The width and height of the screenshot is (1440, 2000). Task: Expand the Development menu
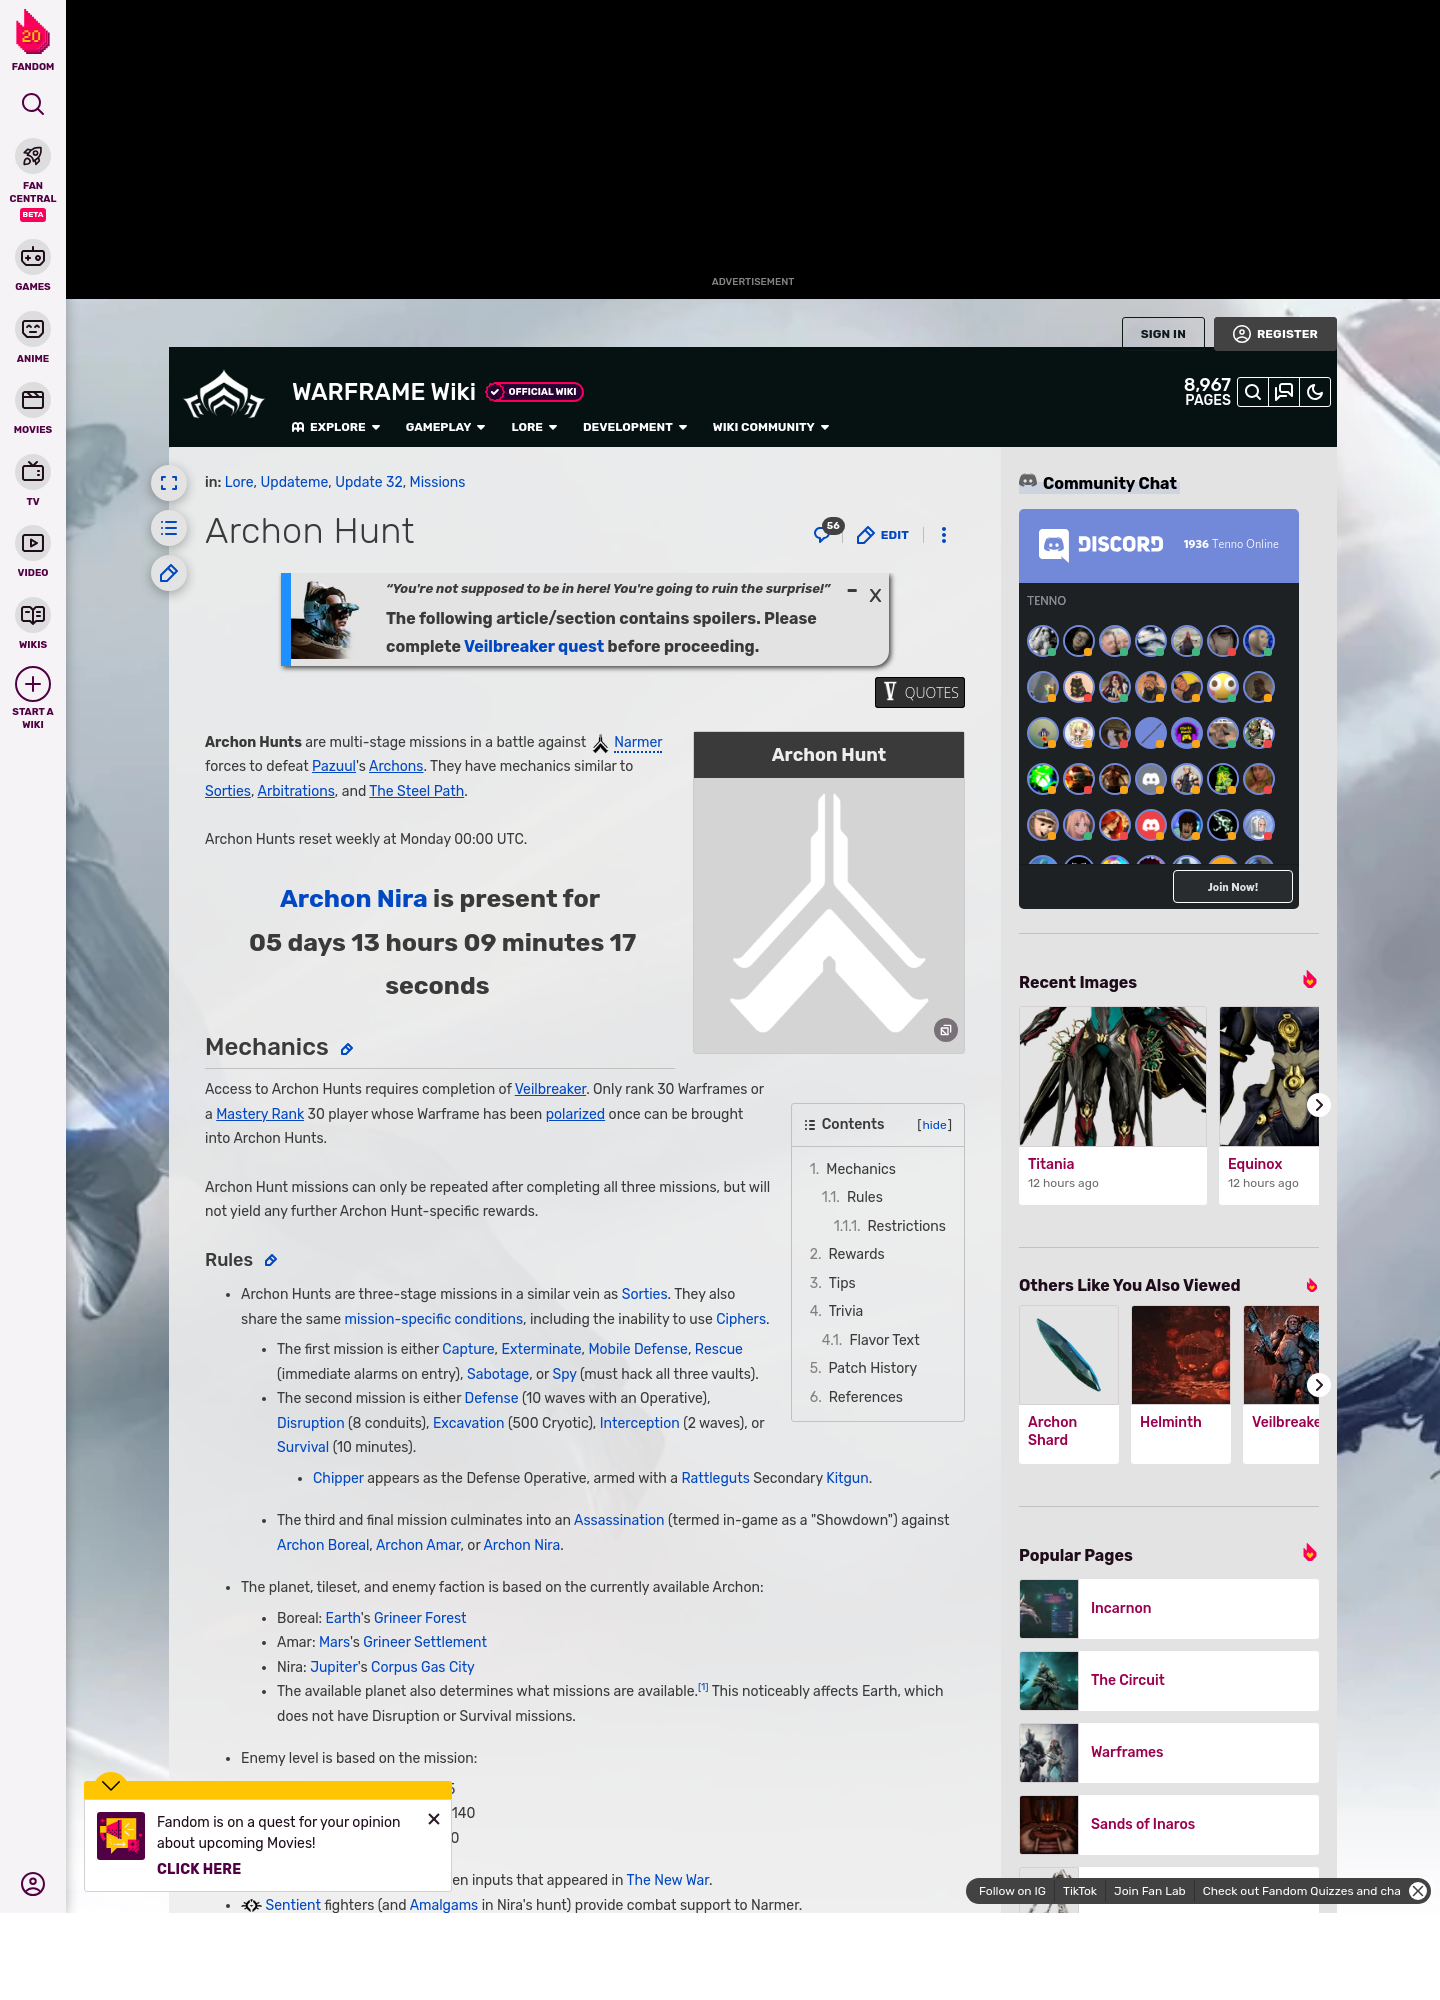635,427
